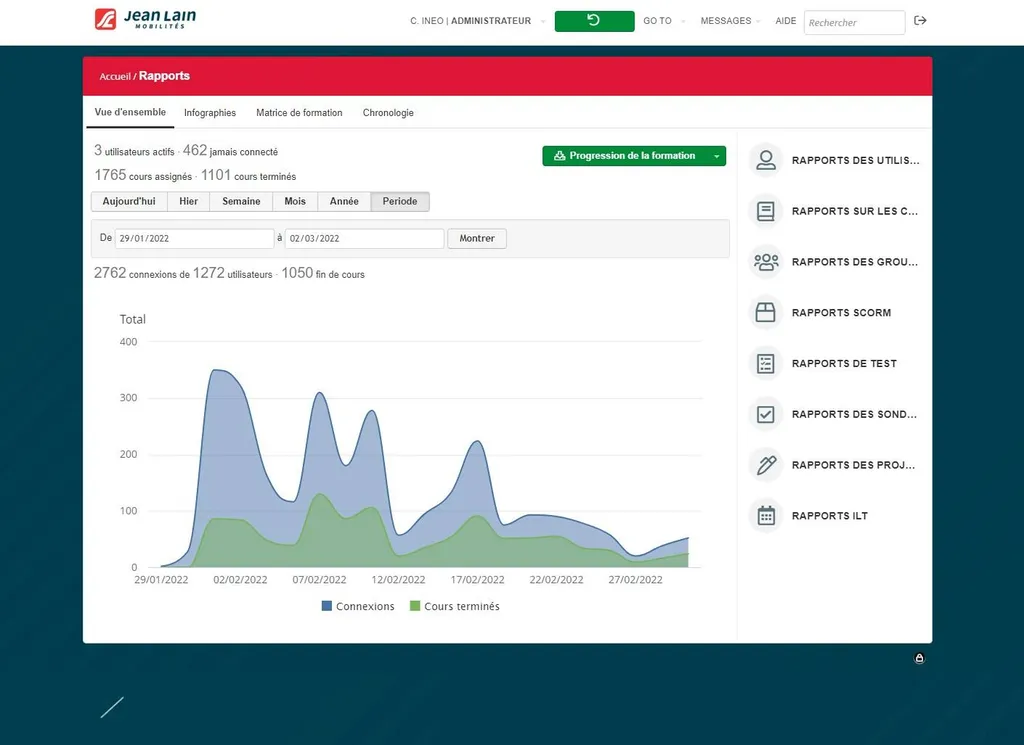Click the Accueil breadcrumb link

point(115,76)
